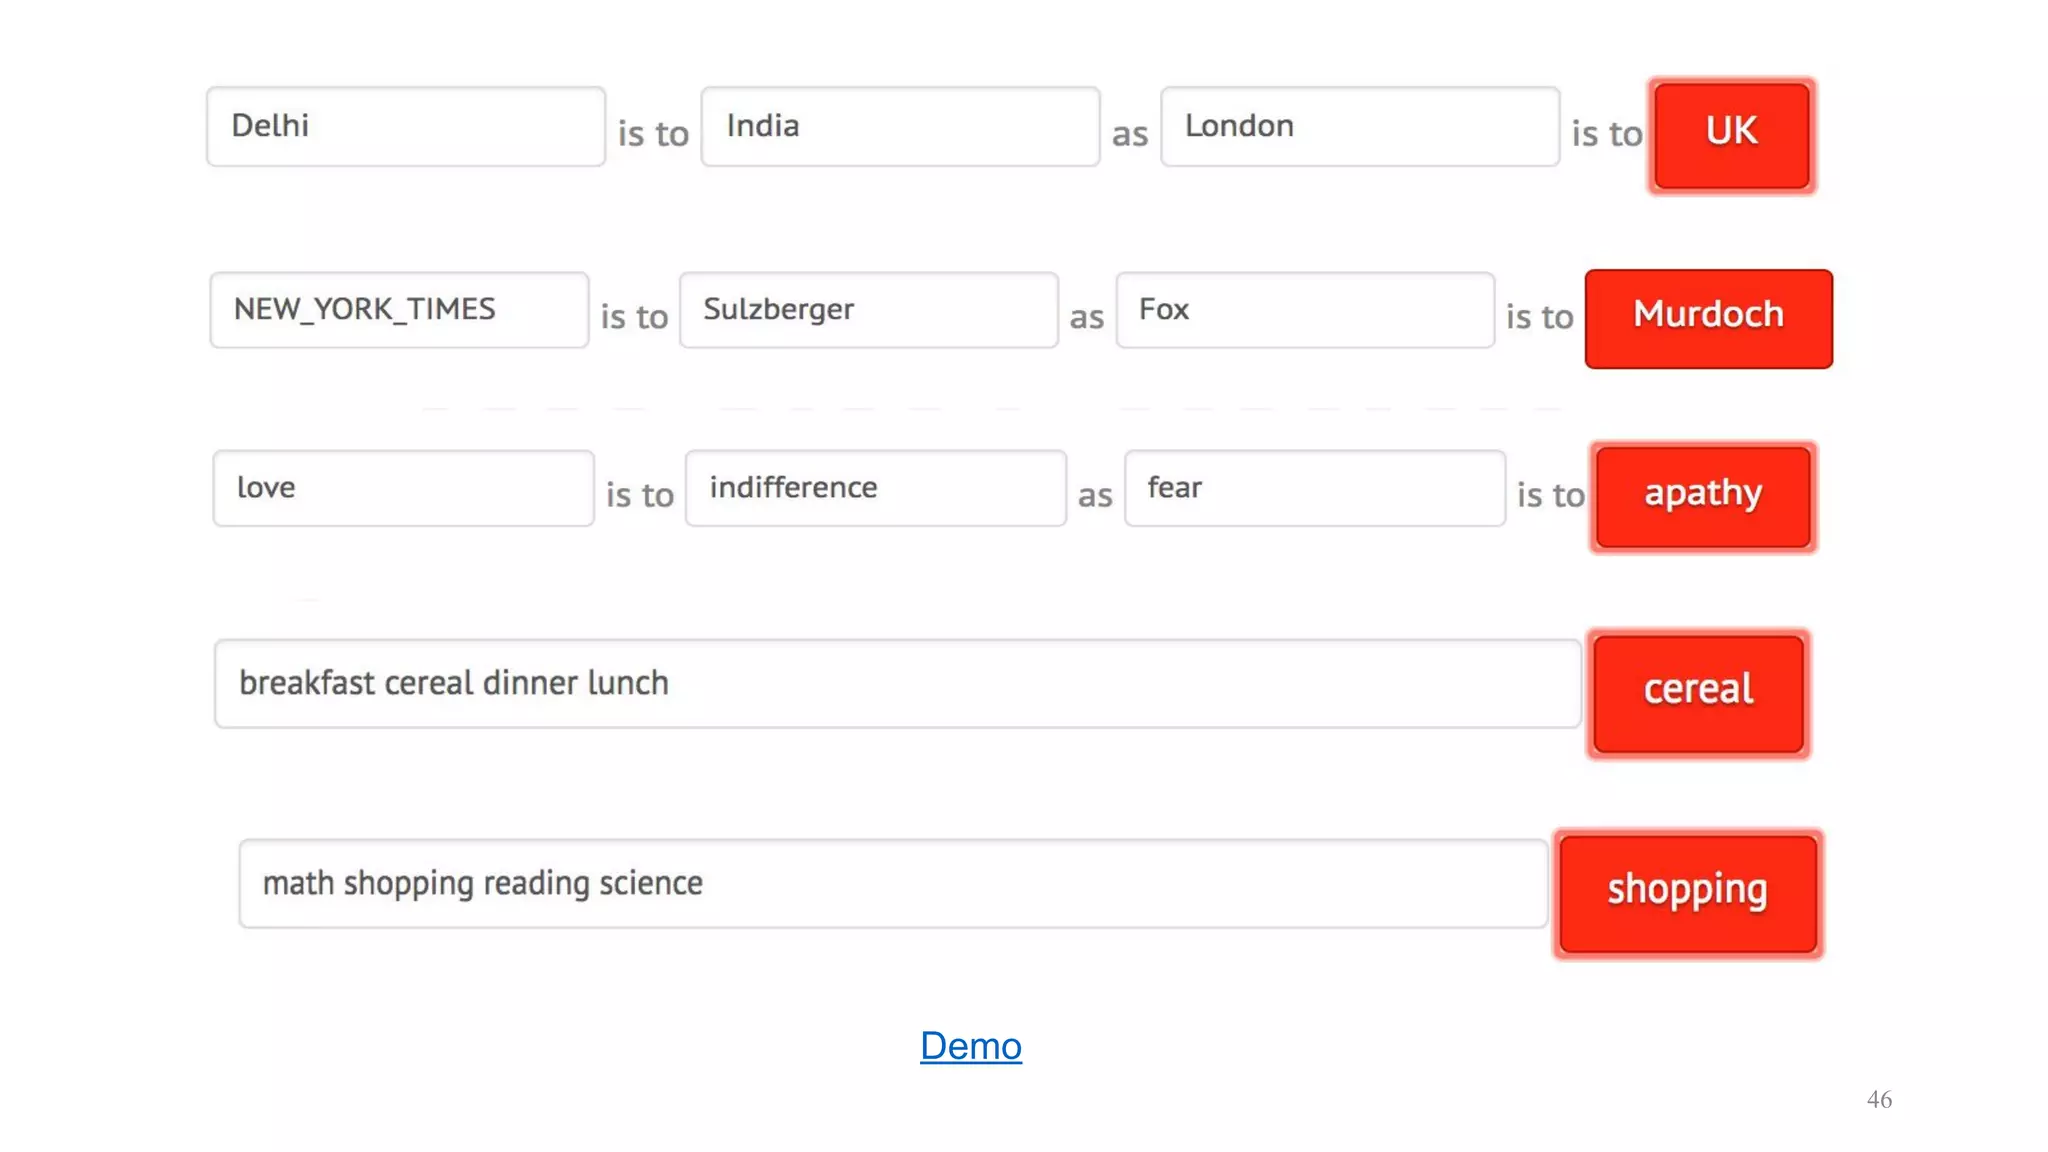Select the indifference input box
Image resolution: width=2048 pixels, height=1152 pixels.
875,488
